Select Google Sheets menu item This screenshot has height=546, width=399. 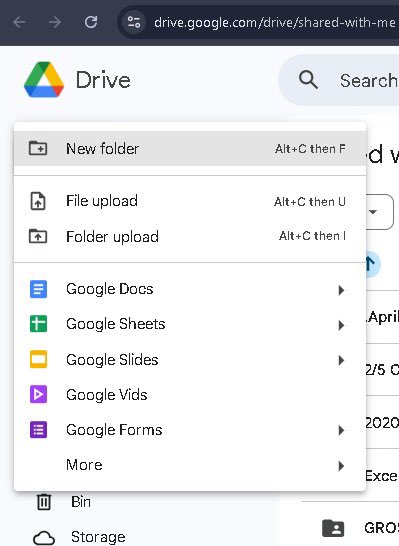(x=190, y=324)
